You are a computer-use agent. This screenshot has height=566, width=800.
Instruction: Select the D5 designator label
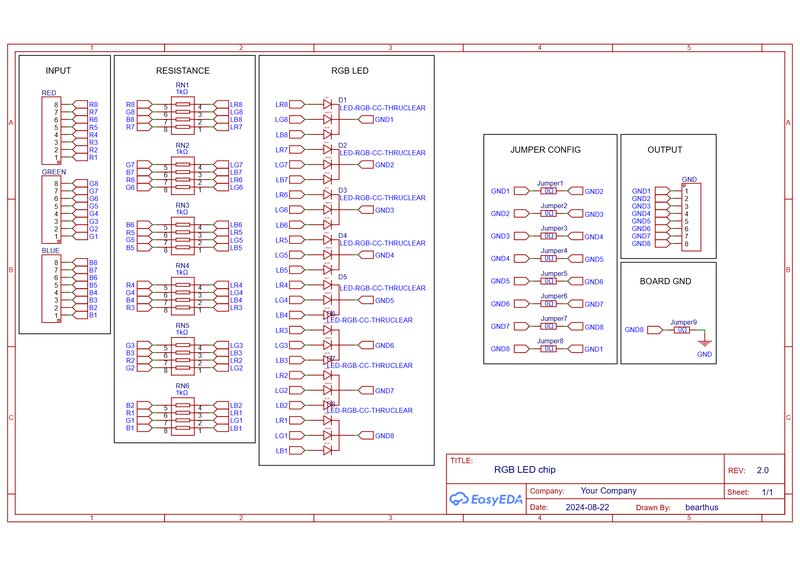(342, 277)
